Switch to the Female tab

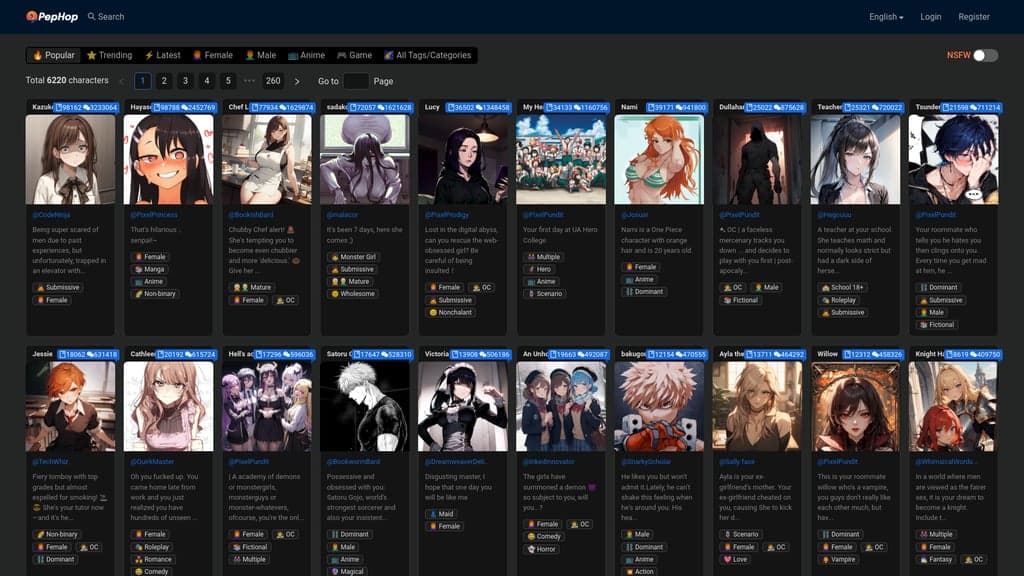(212, 56)
